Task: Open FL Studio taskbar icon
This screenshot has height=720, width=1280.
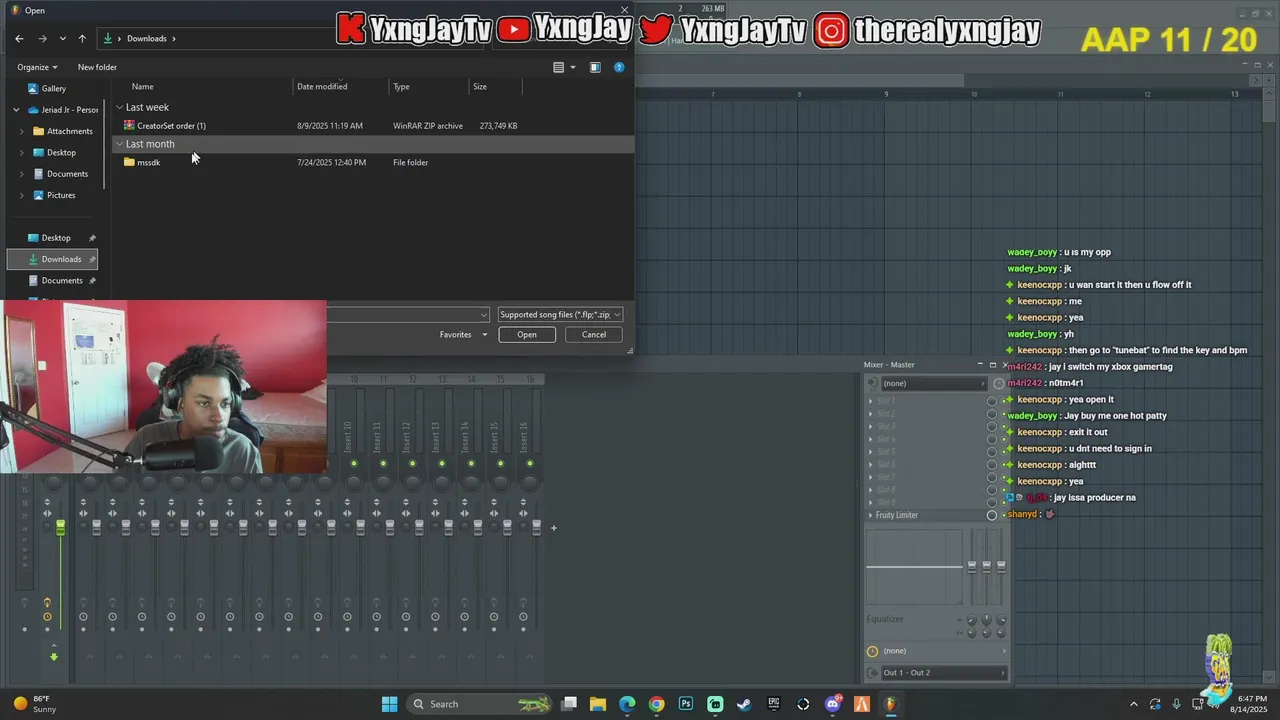Action: pos(891,704)
